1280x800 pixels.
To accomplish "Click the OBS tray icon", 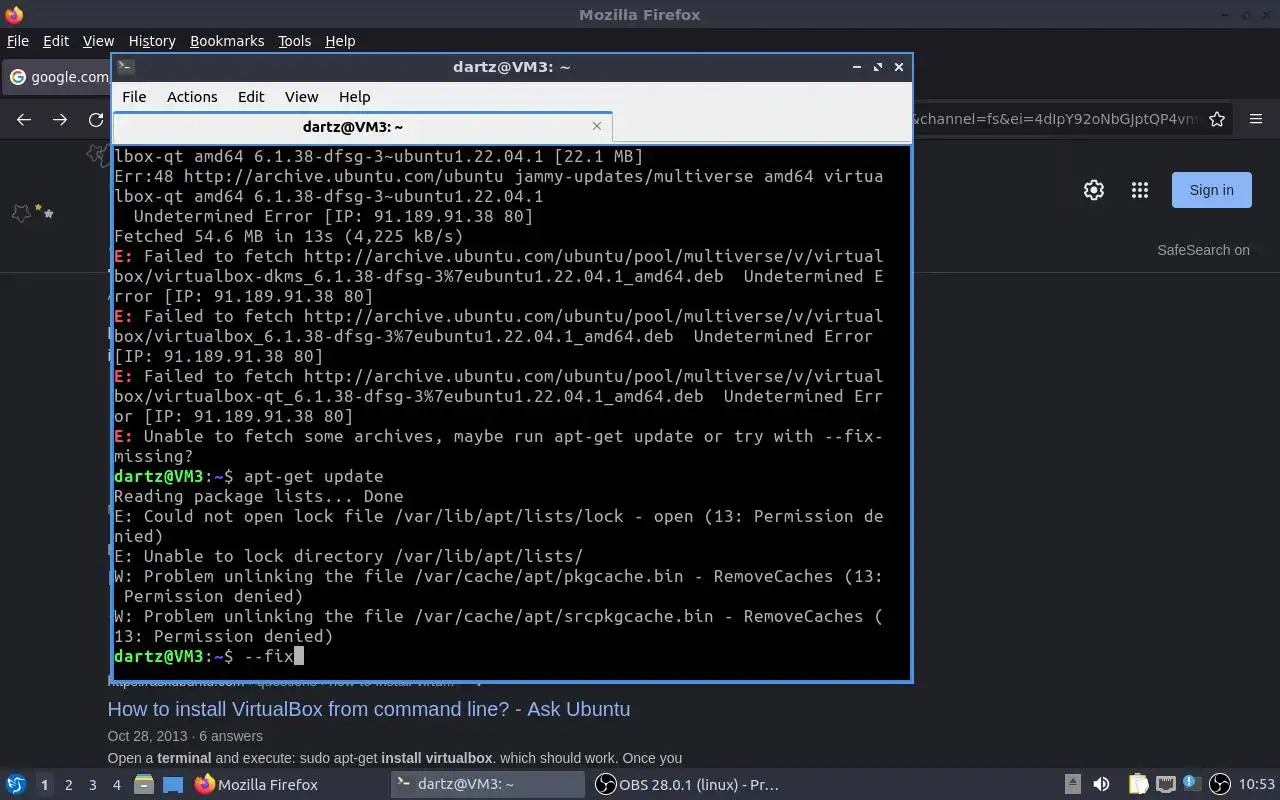I will click(1220, 785).
